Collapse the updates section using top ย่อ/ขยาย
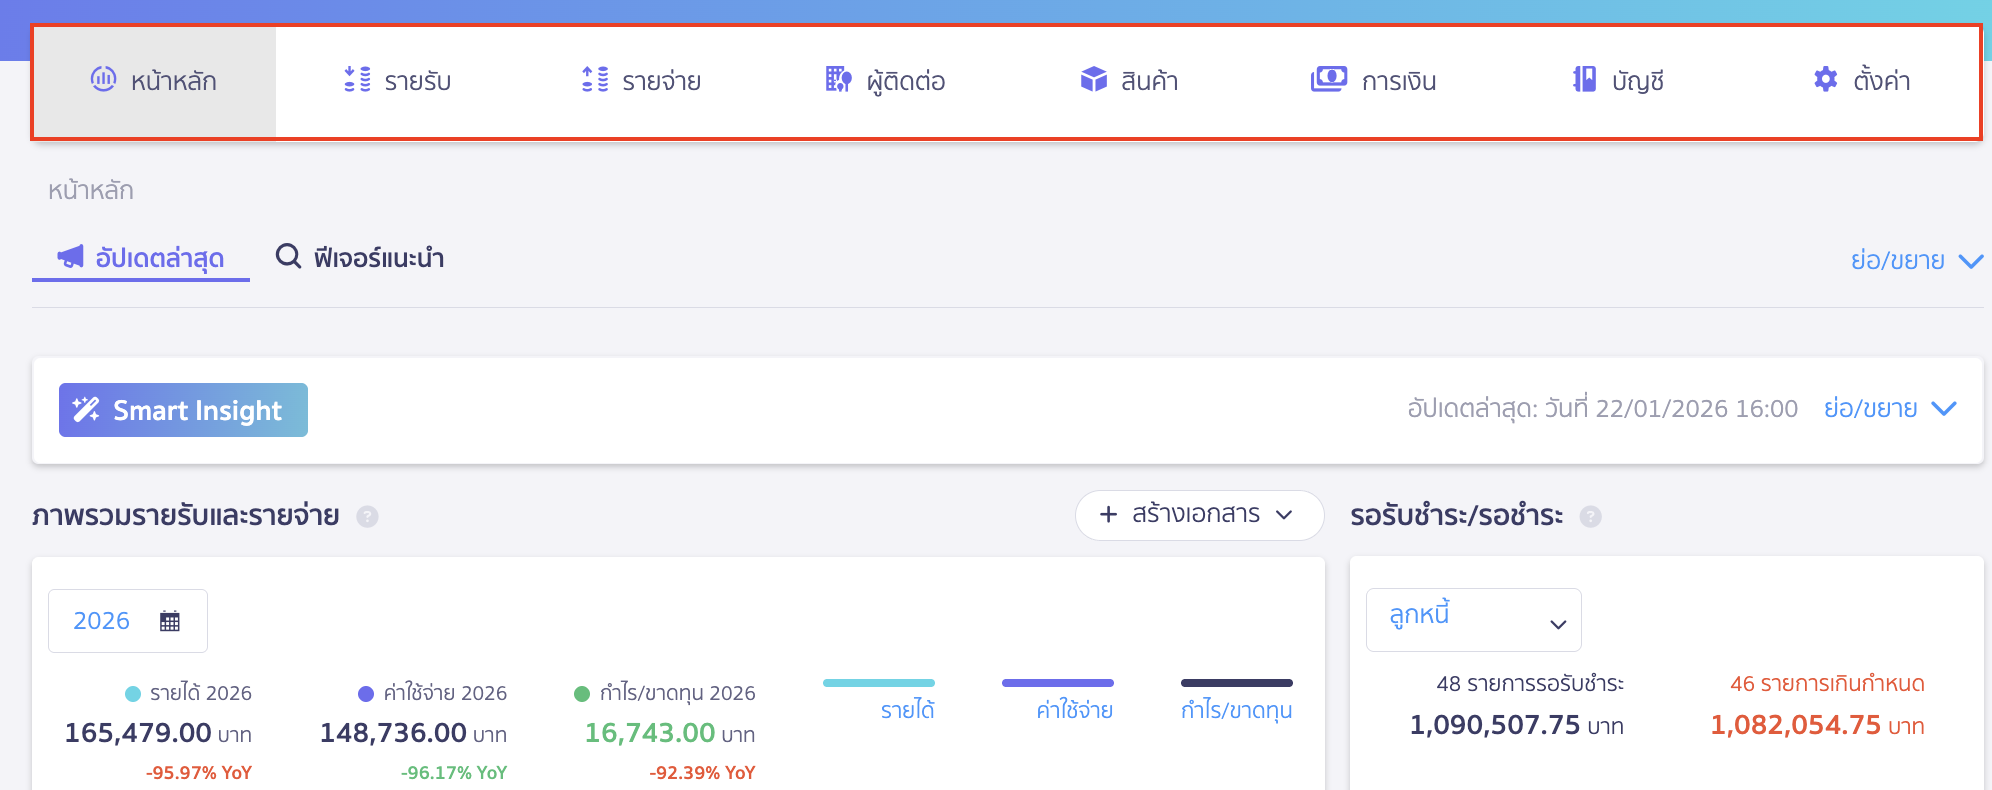 point(1915,261)
